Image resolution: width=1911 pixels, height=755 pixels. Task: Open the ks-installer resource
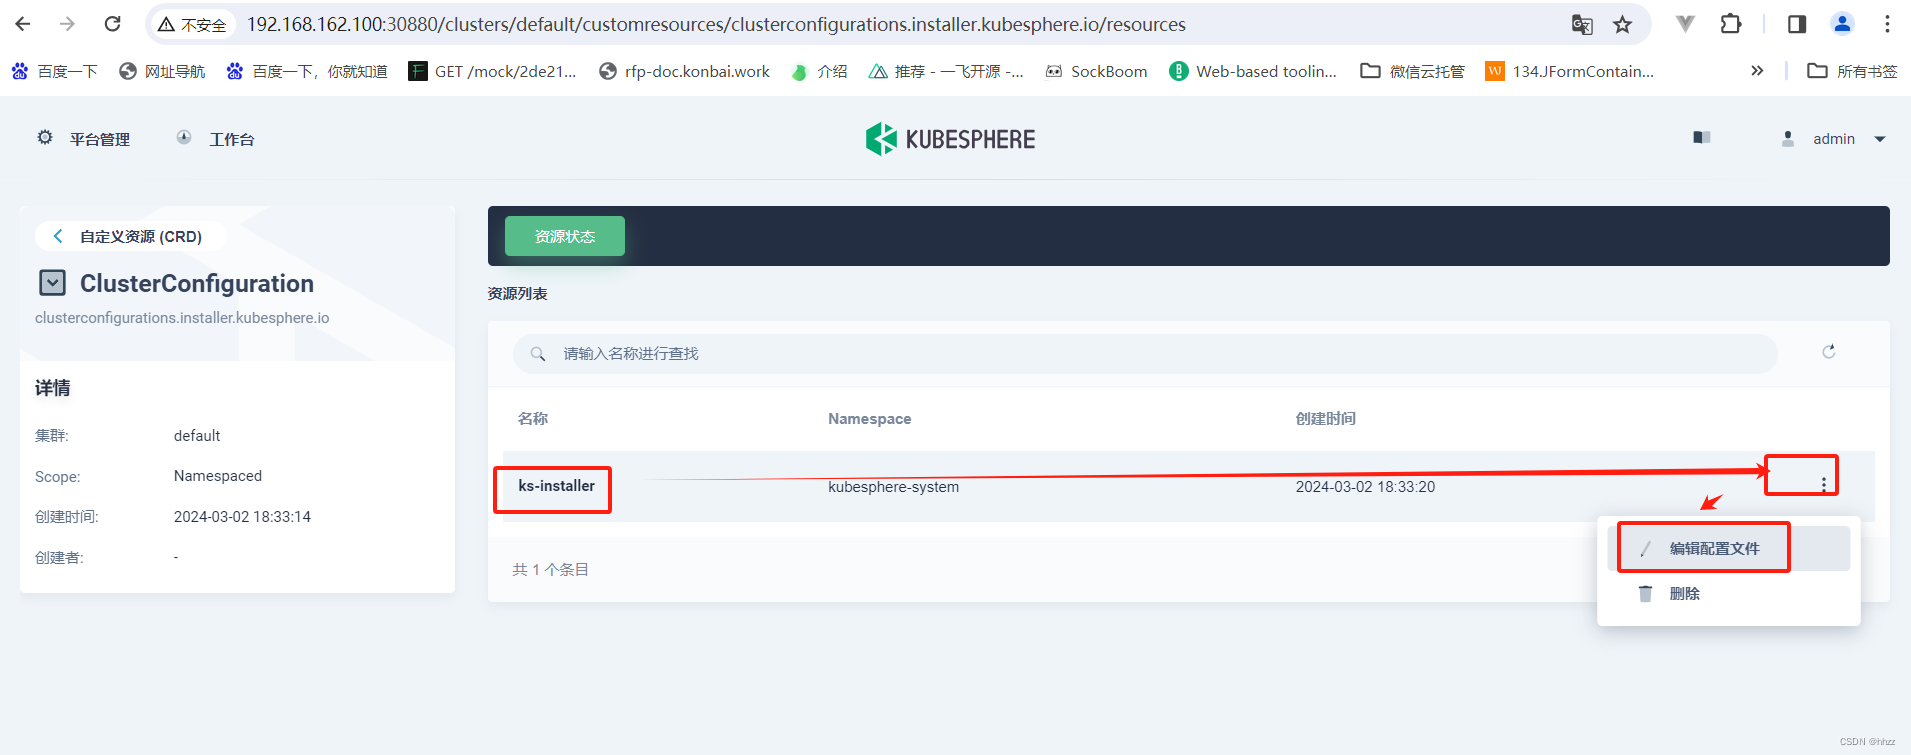pyautogui.click(x=556, y=486)
